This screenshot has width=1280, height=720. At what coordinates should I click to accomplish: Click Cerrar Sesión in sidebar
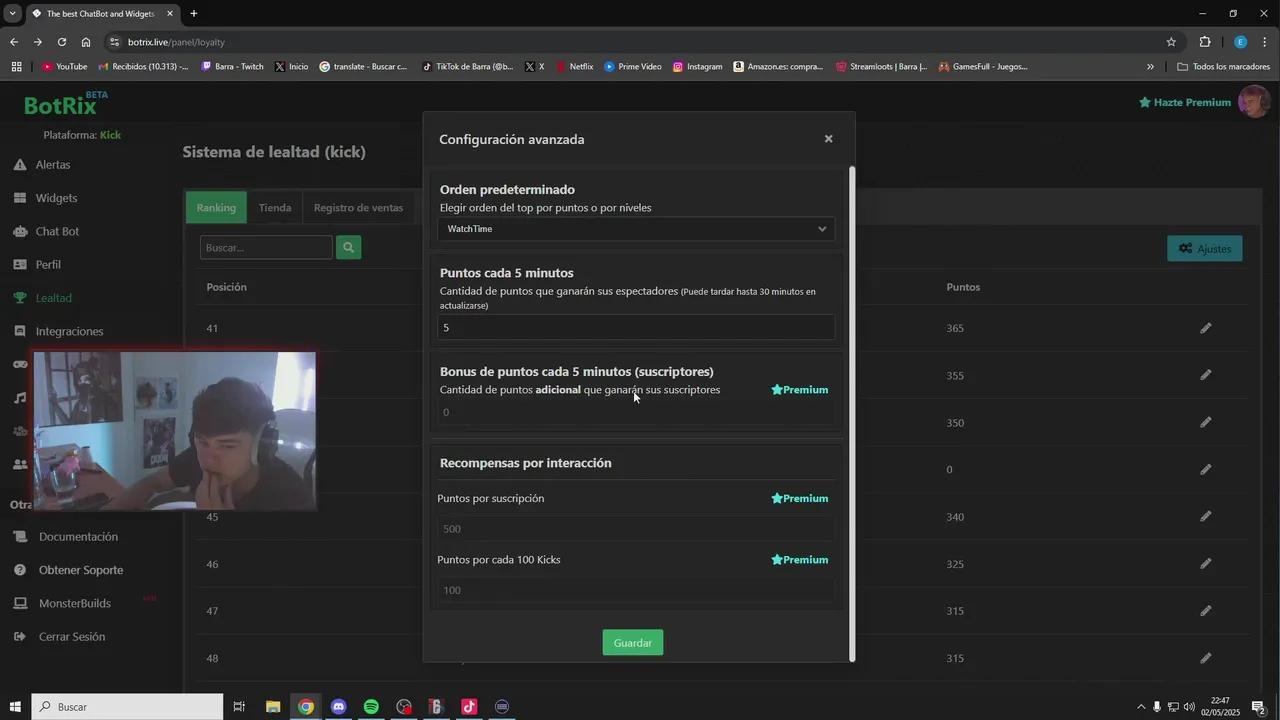coord(71,637)
